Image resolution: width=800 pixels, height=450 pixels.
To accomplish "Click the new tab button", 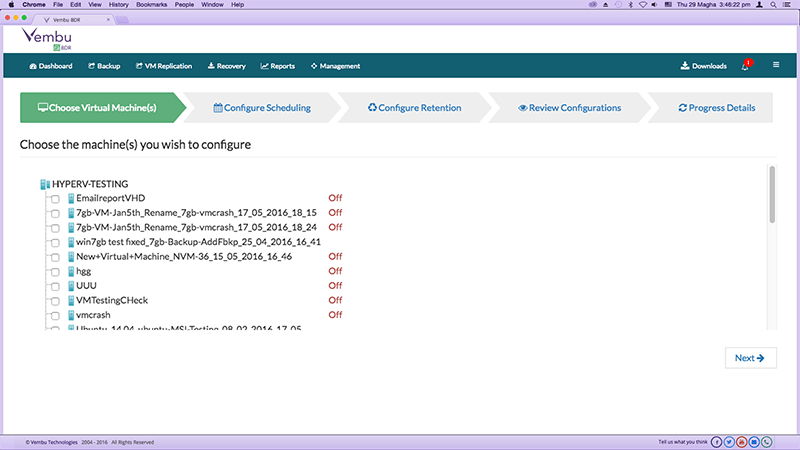I will tap(122, 20).
